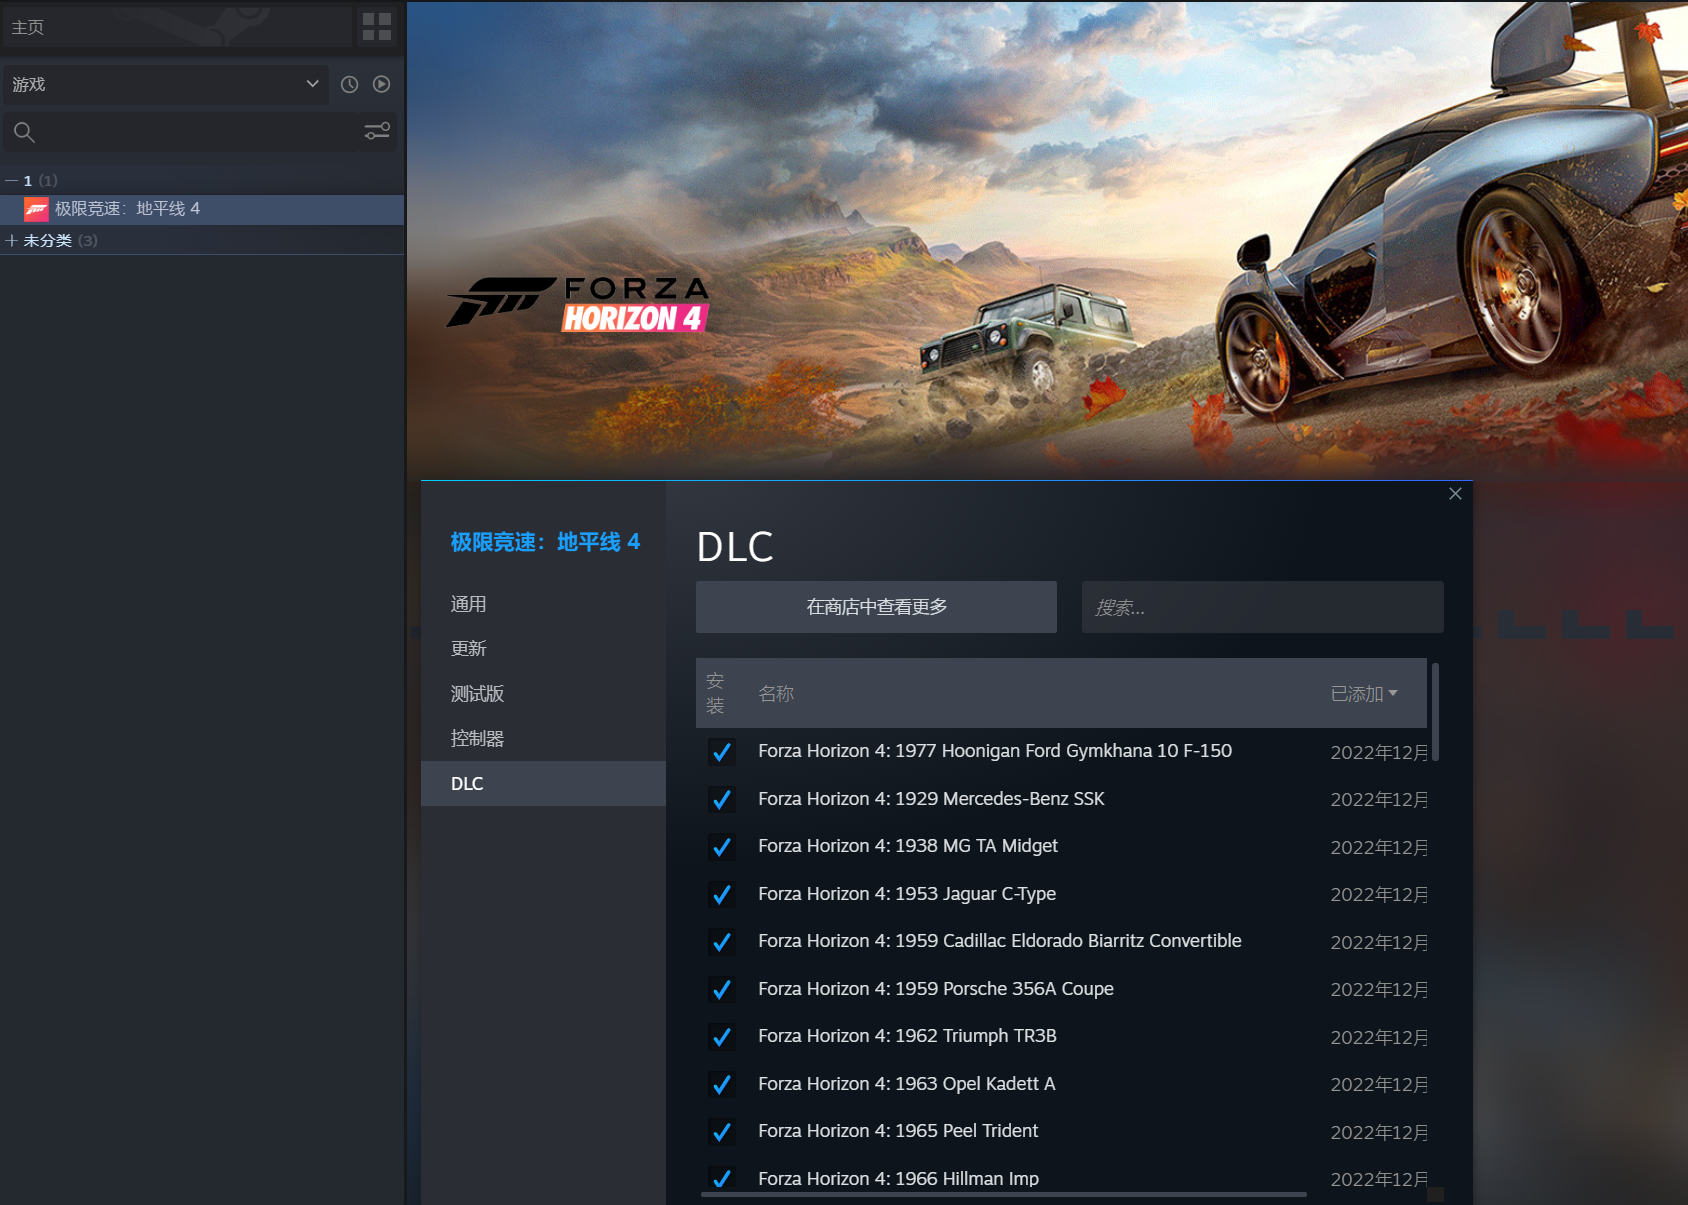Uncheck 1938 MG TA Midget DLC
Screen dimensions: 1688x1205
click(721, 847)
